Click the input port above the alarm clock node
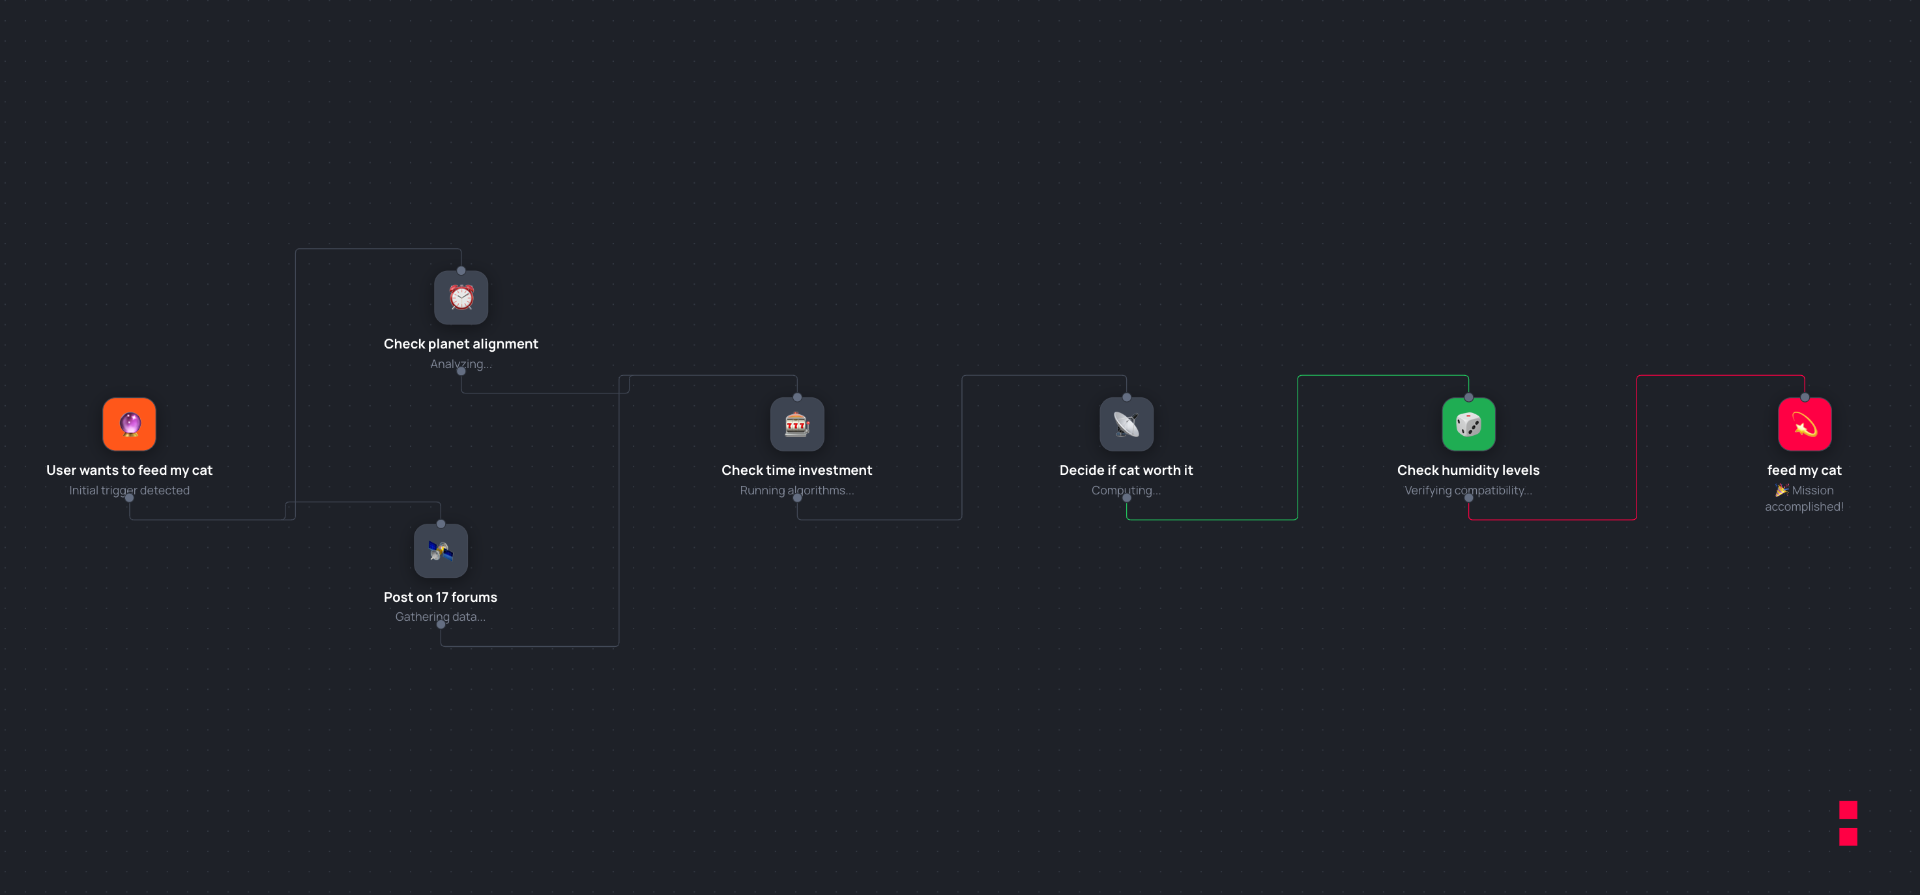 click(461, 270)
